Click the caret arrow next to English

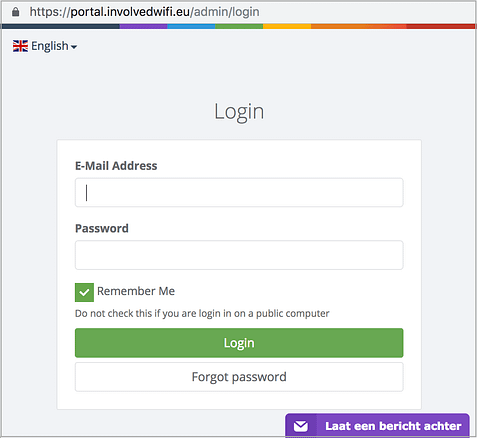[x=74, y=47]
